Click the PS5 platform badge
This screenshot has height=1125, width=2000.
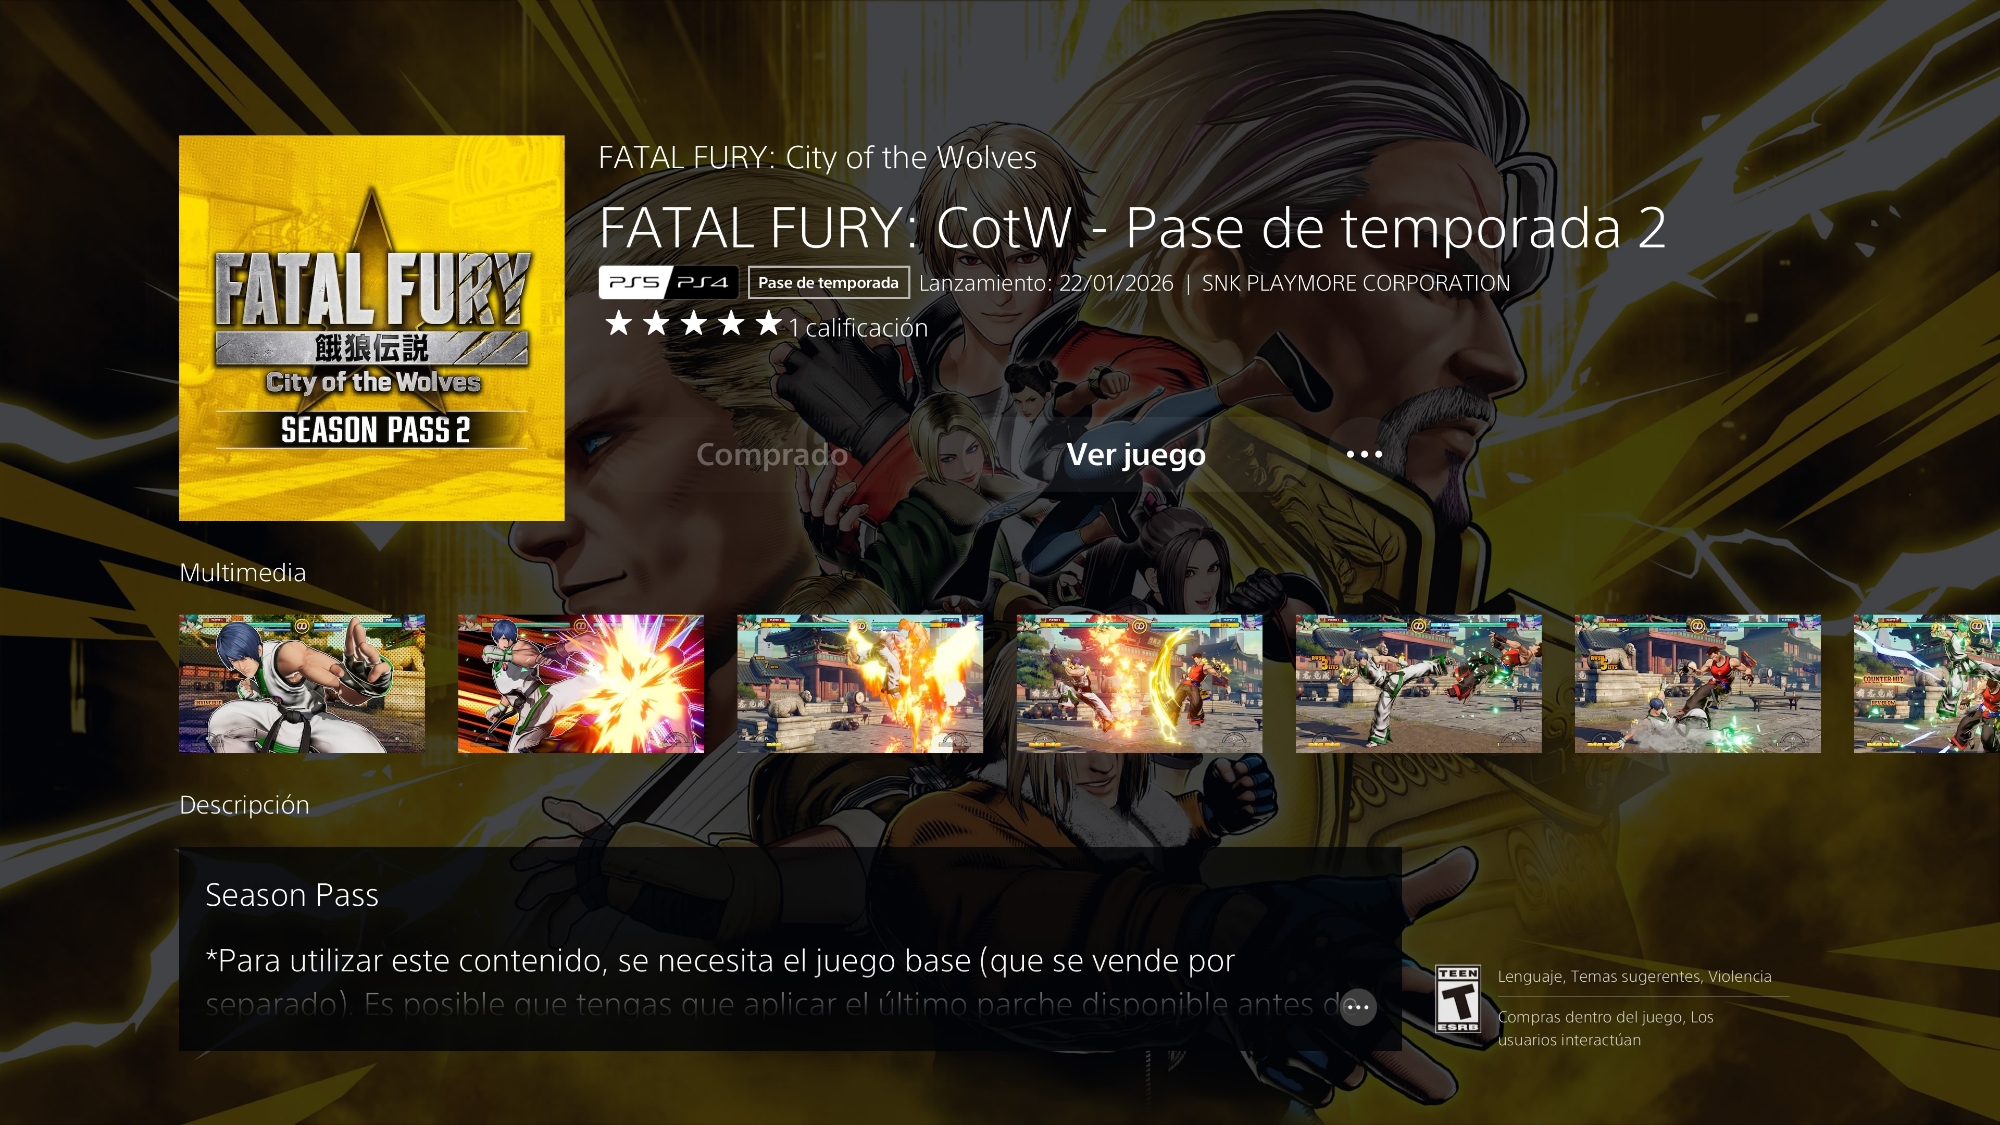pos(634,283)
